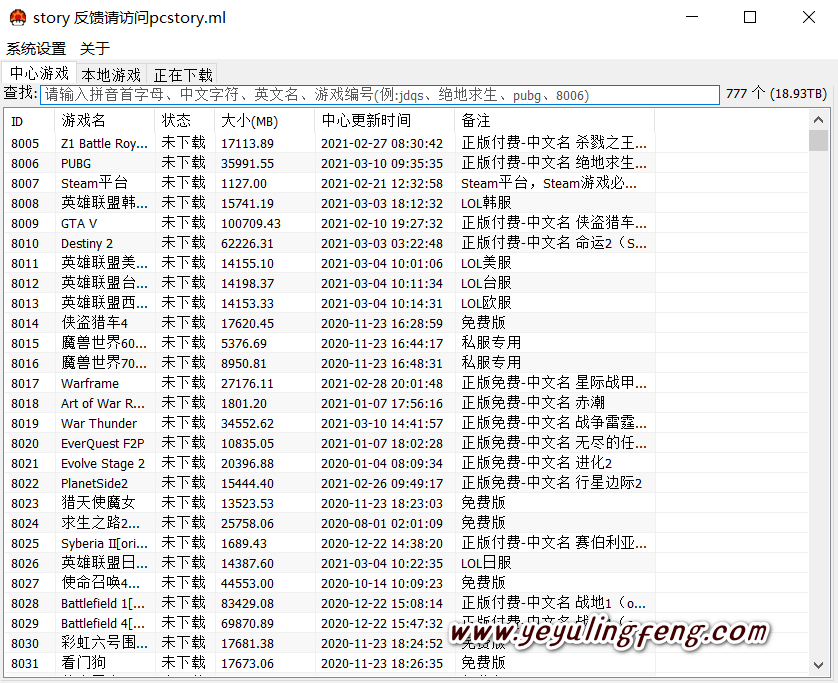Select the 英雄联盟韩... row 8008
Viewport: 838px width, 683px height.
tap(406, 203)
